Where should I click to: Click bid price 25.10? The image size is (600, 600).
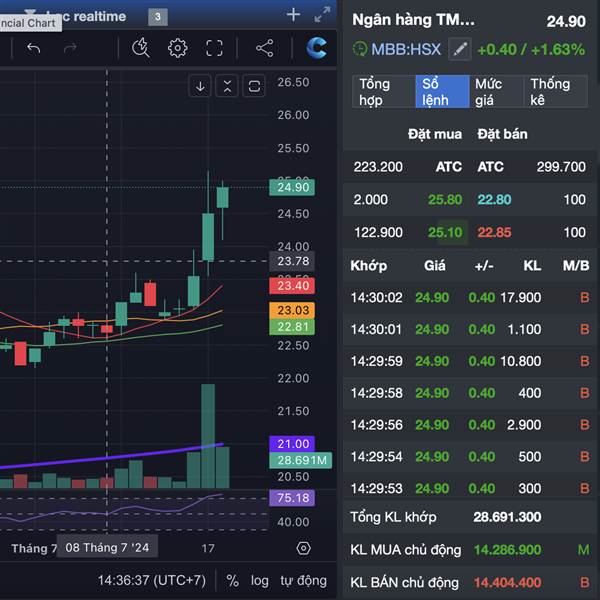pos(445,232)
